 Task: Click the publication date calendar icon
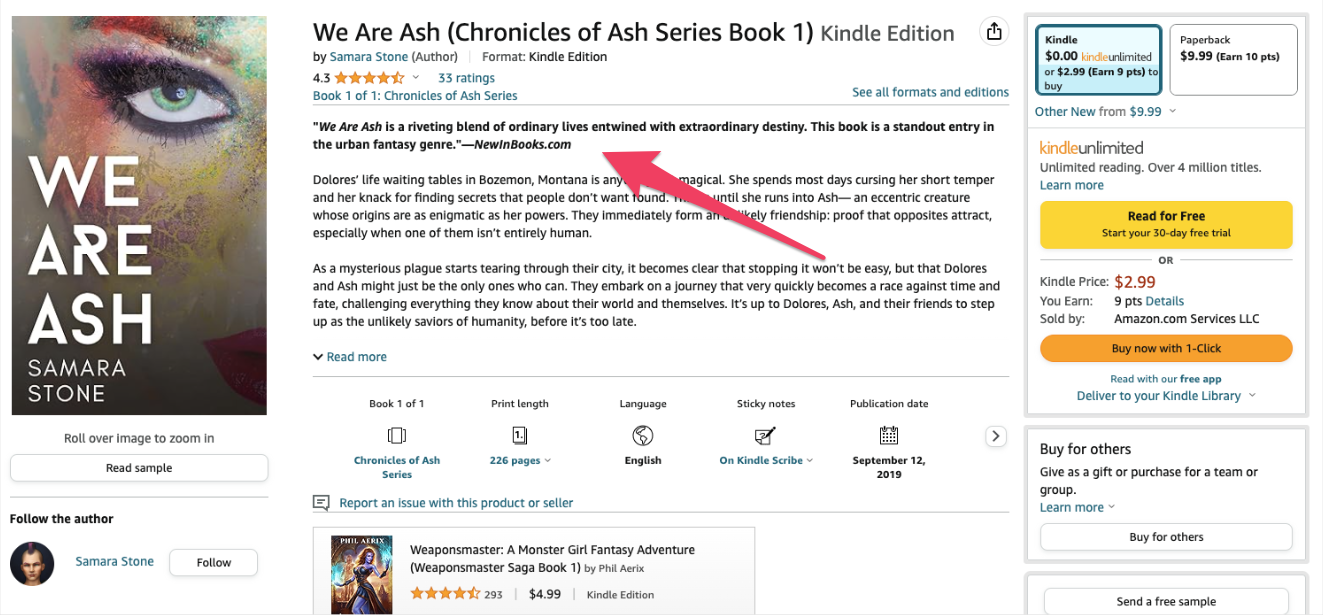888,436
